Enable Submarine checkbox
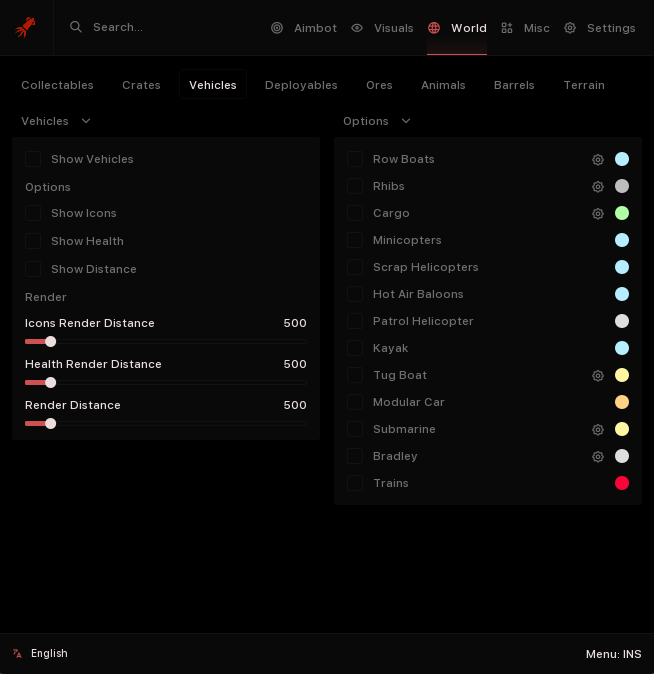Screen dimensions: 654x674 tap(355, 429)
